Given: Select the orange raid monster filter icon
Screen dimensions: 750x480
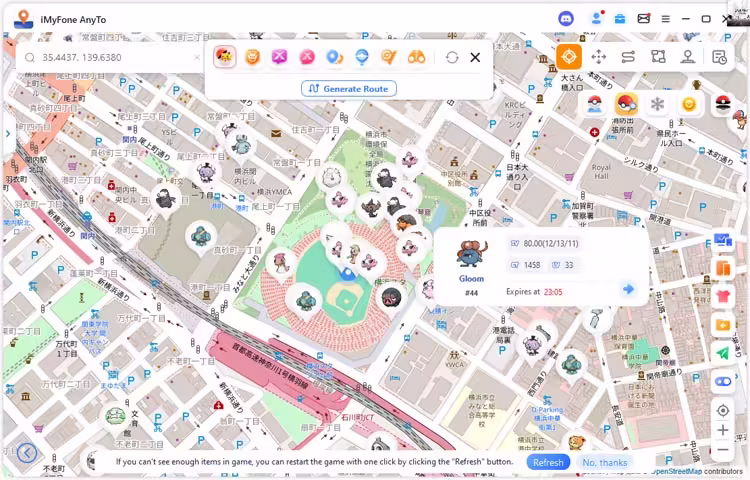Looking at the screenshot, I should pos(252,57).
